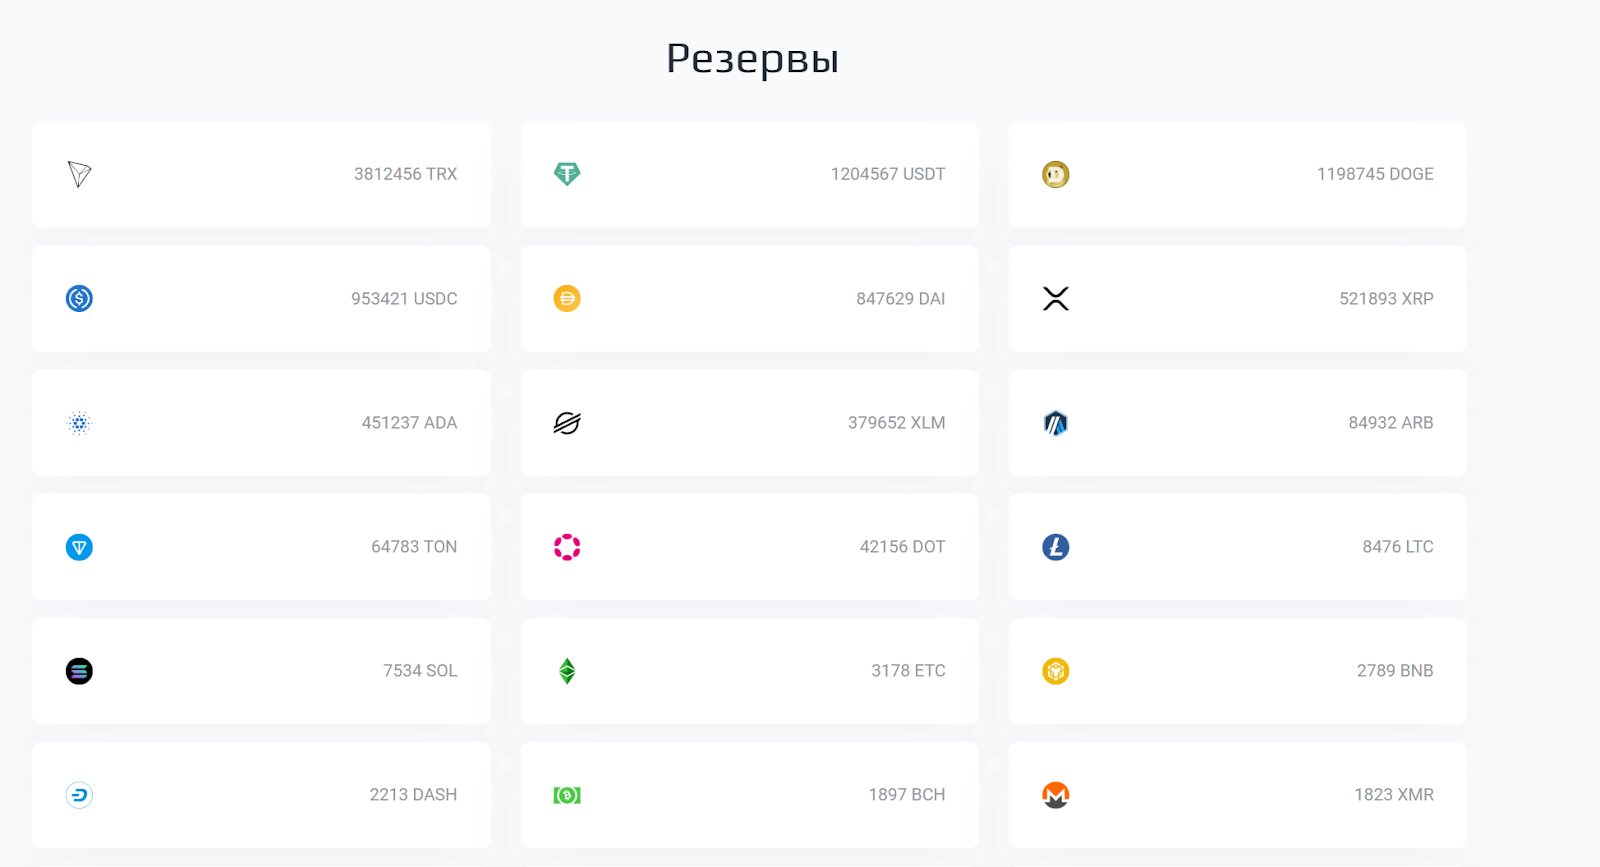Select the Tether USDT icon
The image size is (1600, 867).
[x=567, y=173]
